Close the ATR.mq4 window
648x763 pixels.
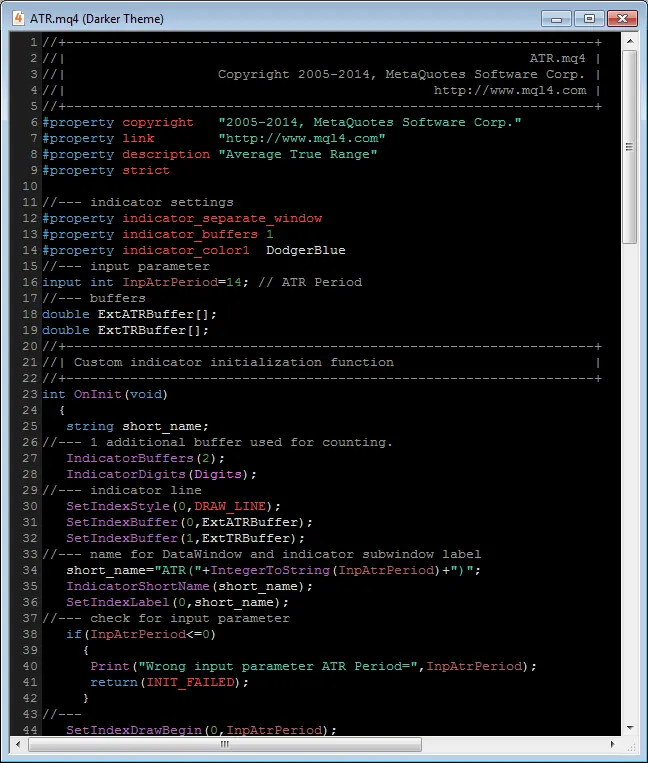tap(622, 19)
